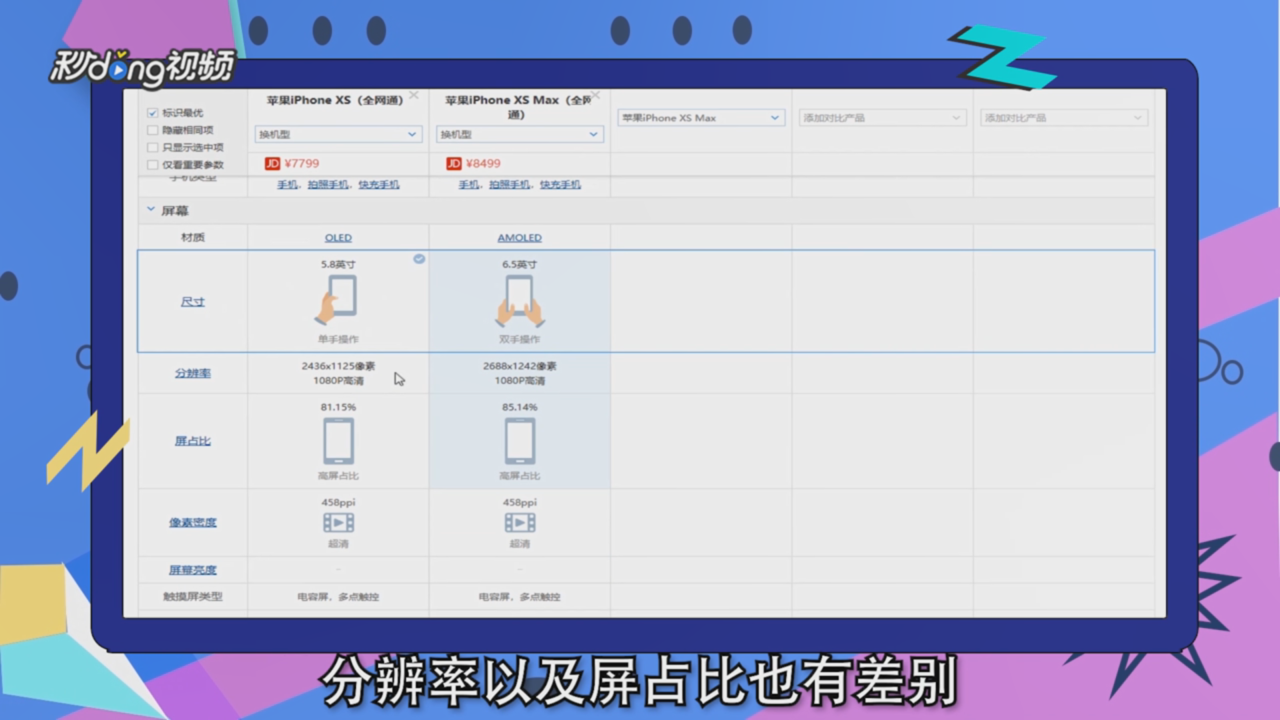Click the iPhone XS title 苹果iPhone XS（全网通）
Screen dimensions: 1280x720
tap(334, 100)
